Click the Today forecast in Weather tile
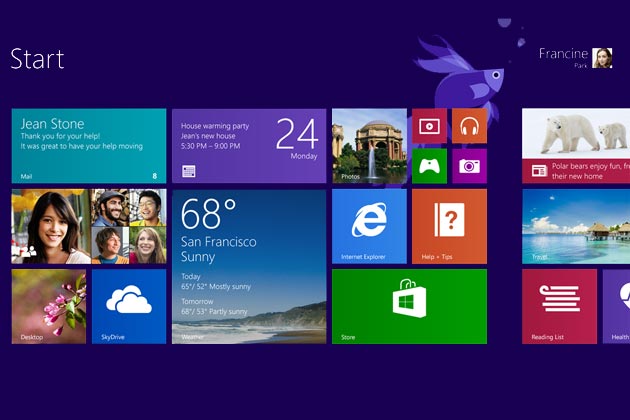630x420 pixels. pyautogui.click(x=215, y=281)
